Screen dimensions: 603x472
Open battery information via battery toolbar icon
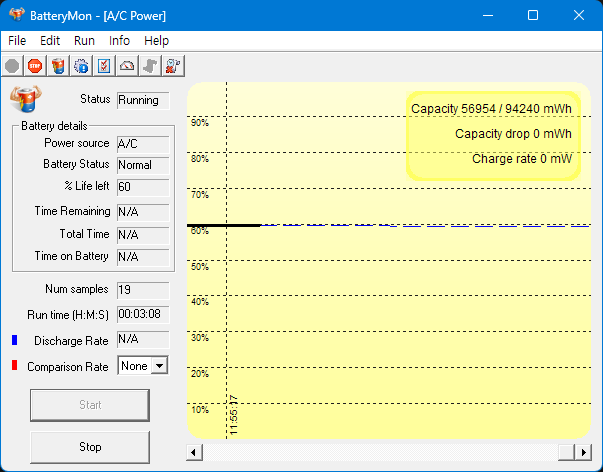(x=58, y=66)
